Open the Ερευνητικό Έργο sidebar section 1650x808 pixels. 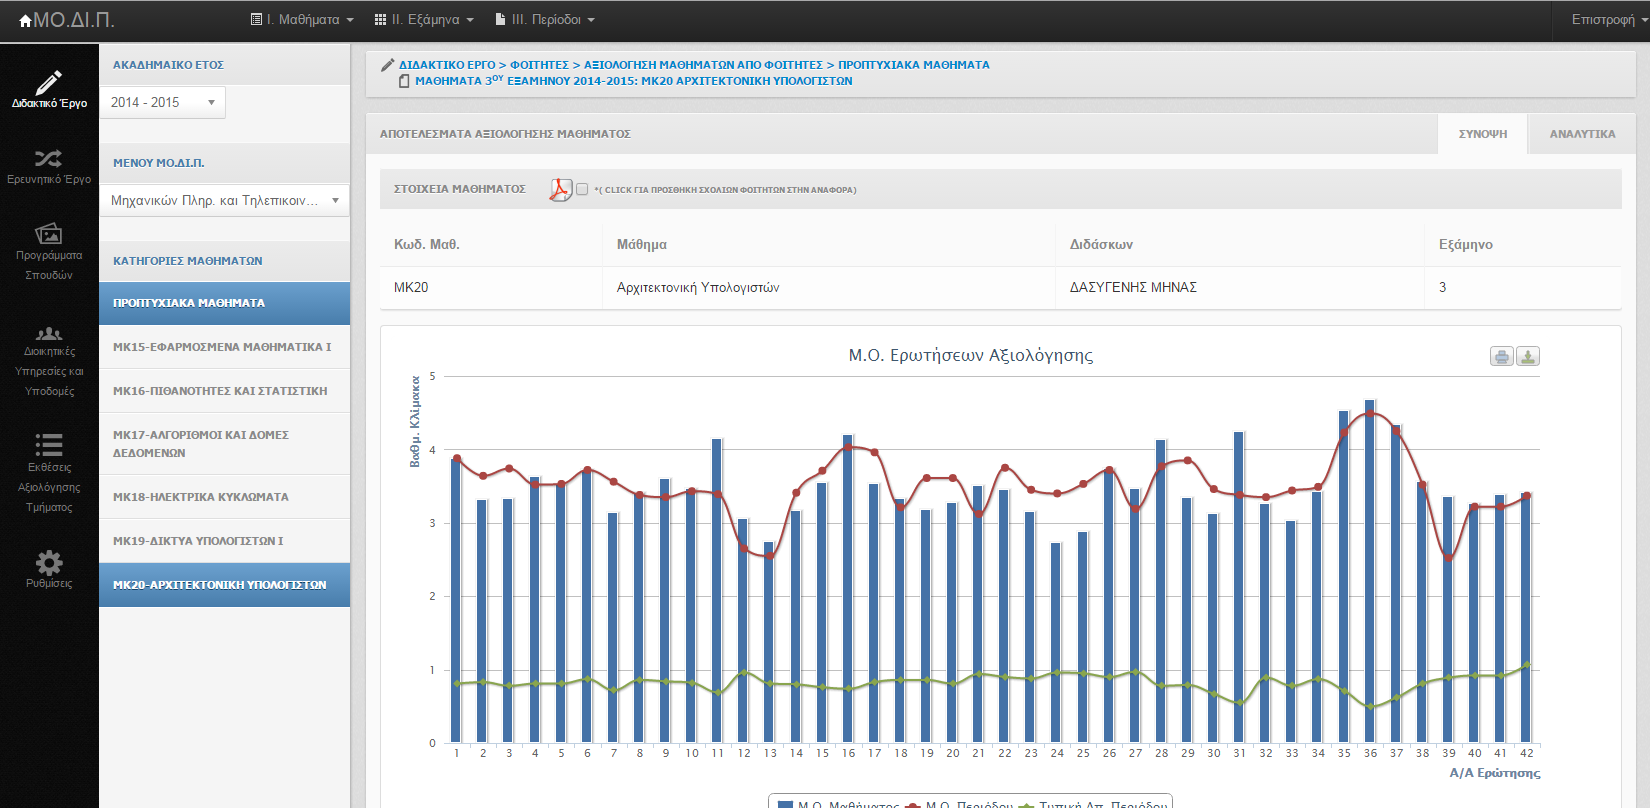(49, 167)
